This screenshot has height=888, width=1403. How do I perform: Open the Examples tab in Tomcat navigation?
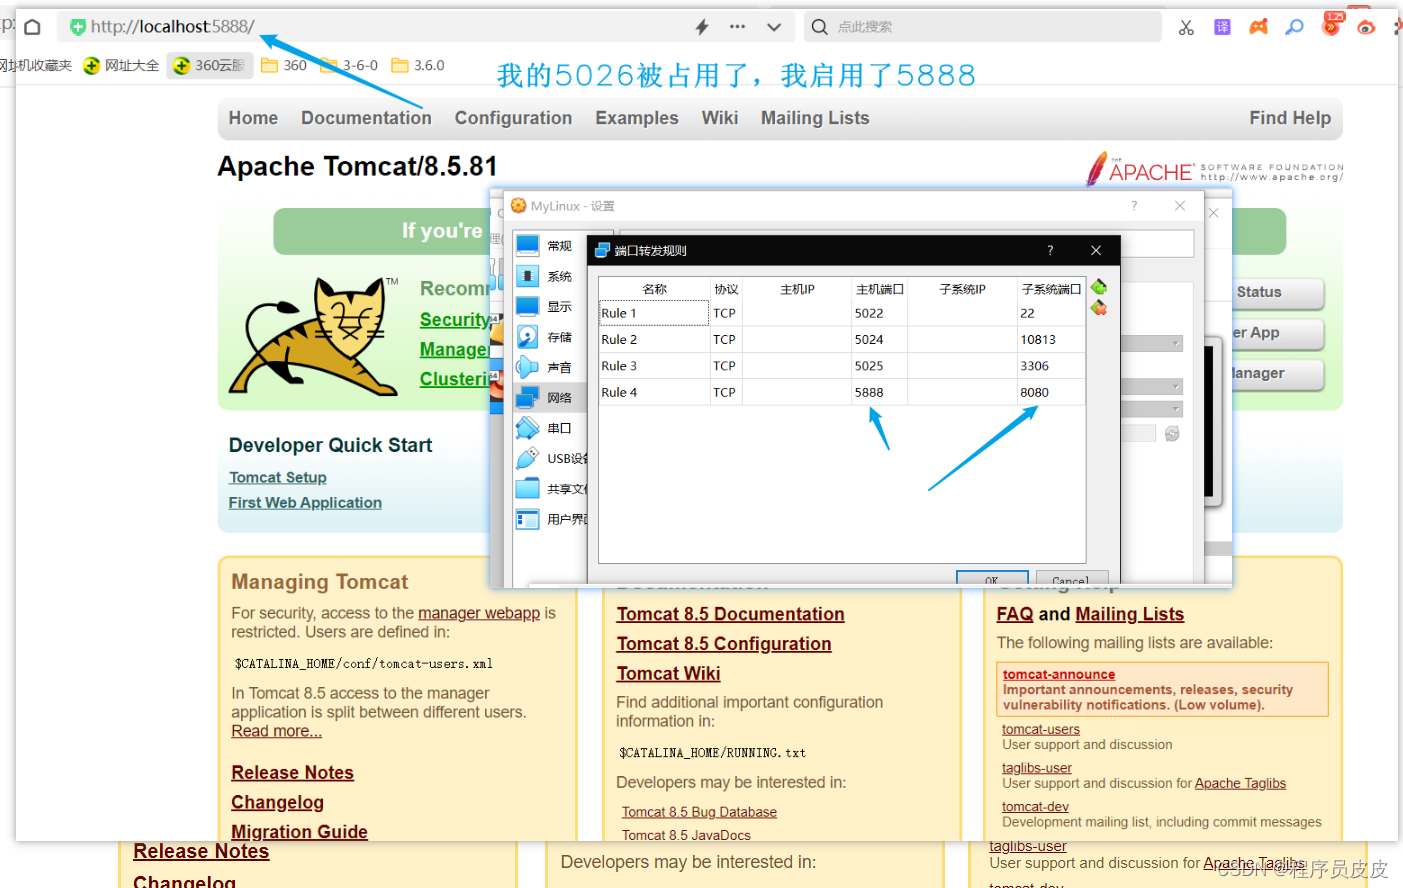click(x=637, y=118)
